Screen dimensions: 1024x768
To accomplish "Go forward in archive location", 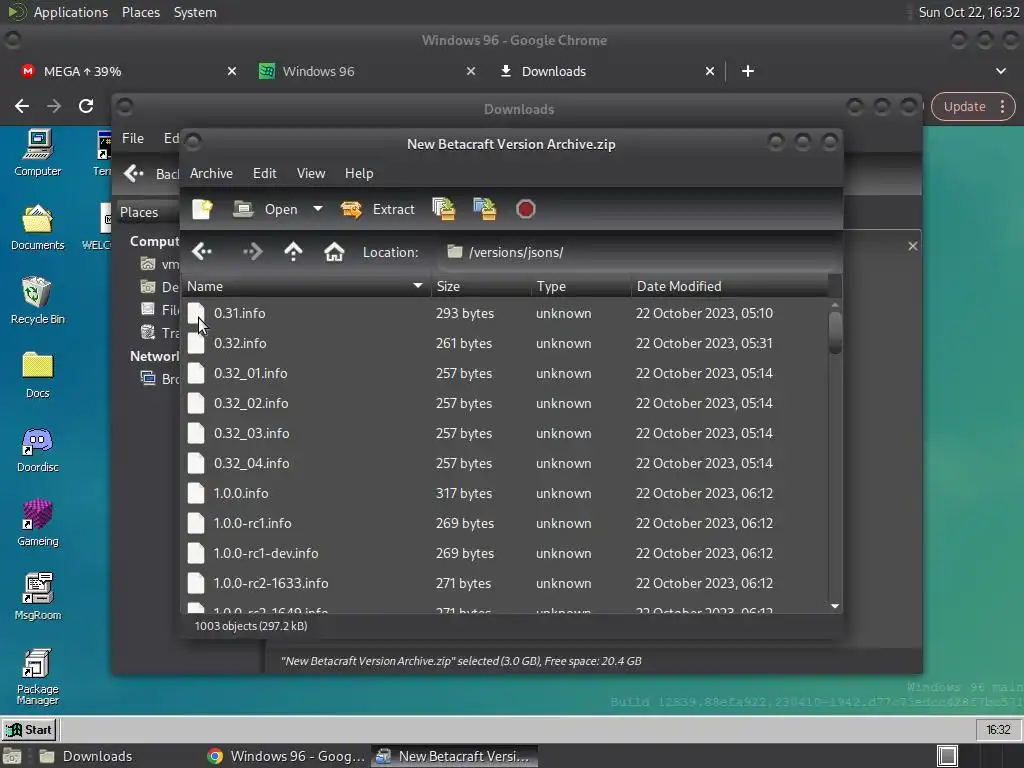I will click(x=253, y=251).
